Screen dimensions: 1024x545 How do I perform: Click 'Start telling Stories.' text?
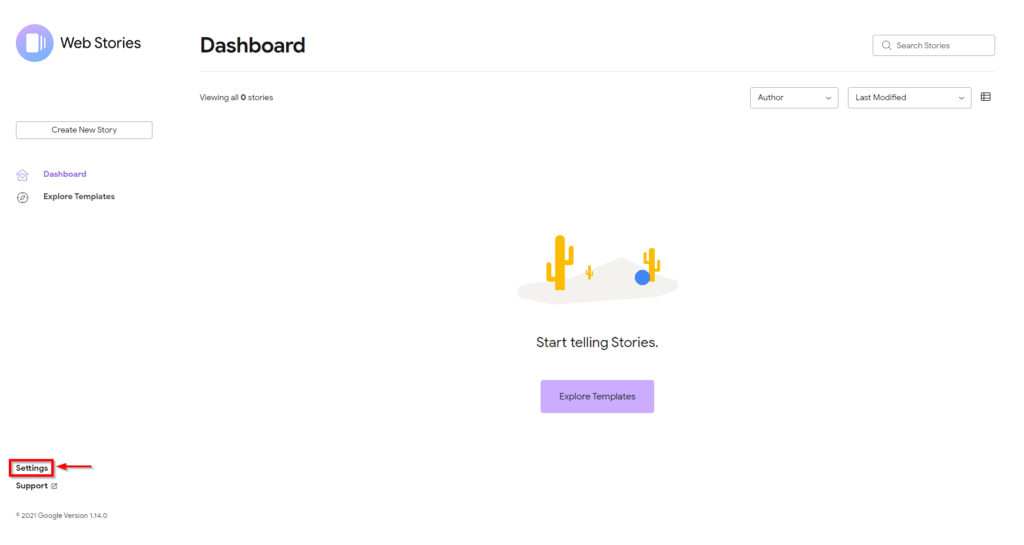[x=597, y=343]
